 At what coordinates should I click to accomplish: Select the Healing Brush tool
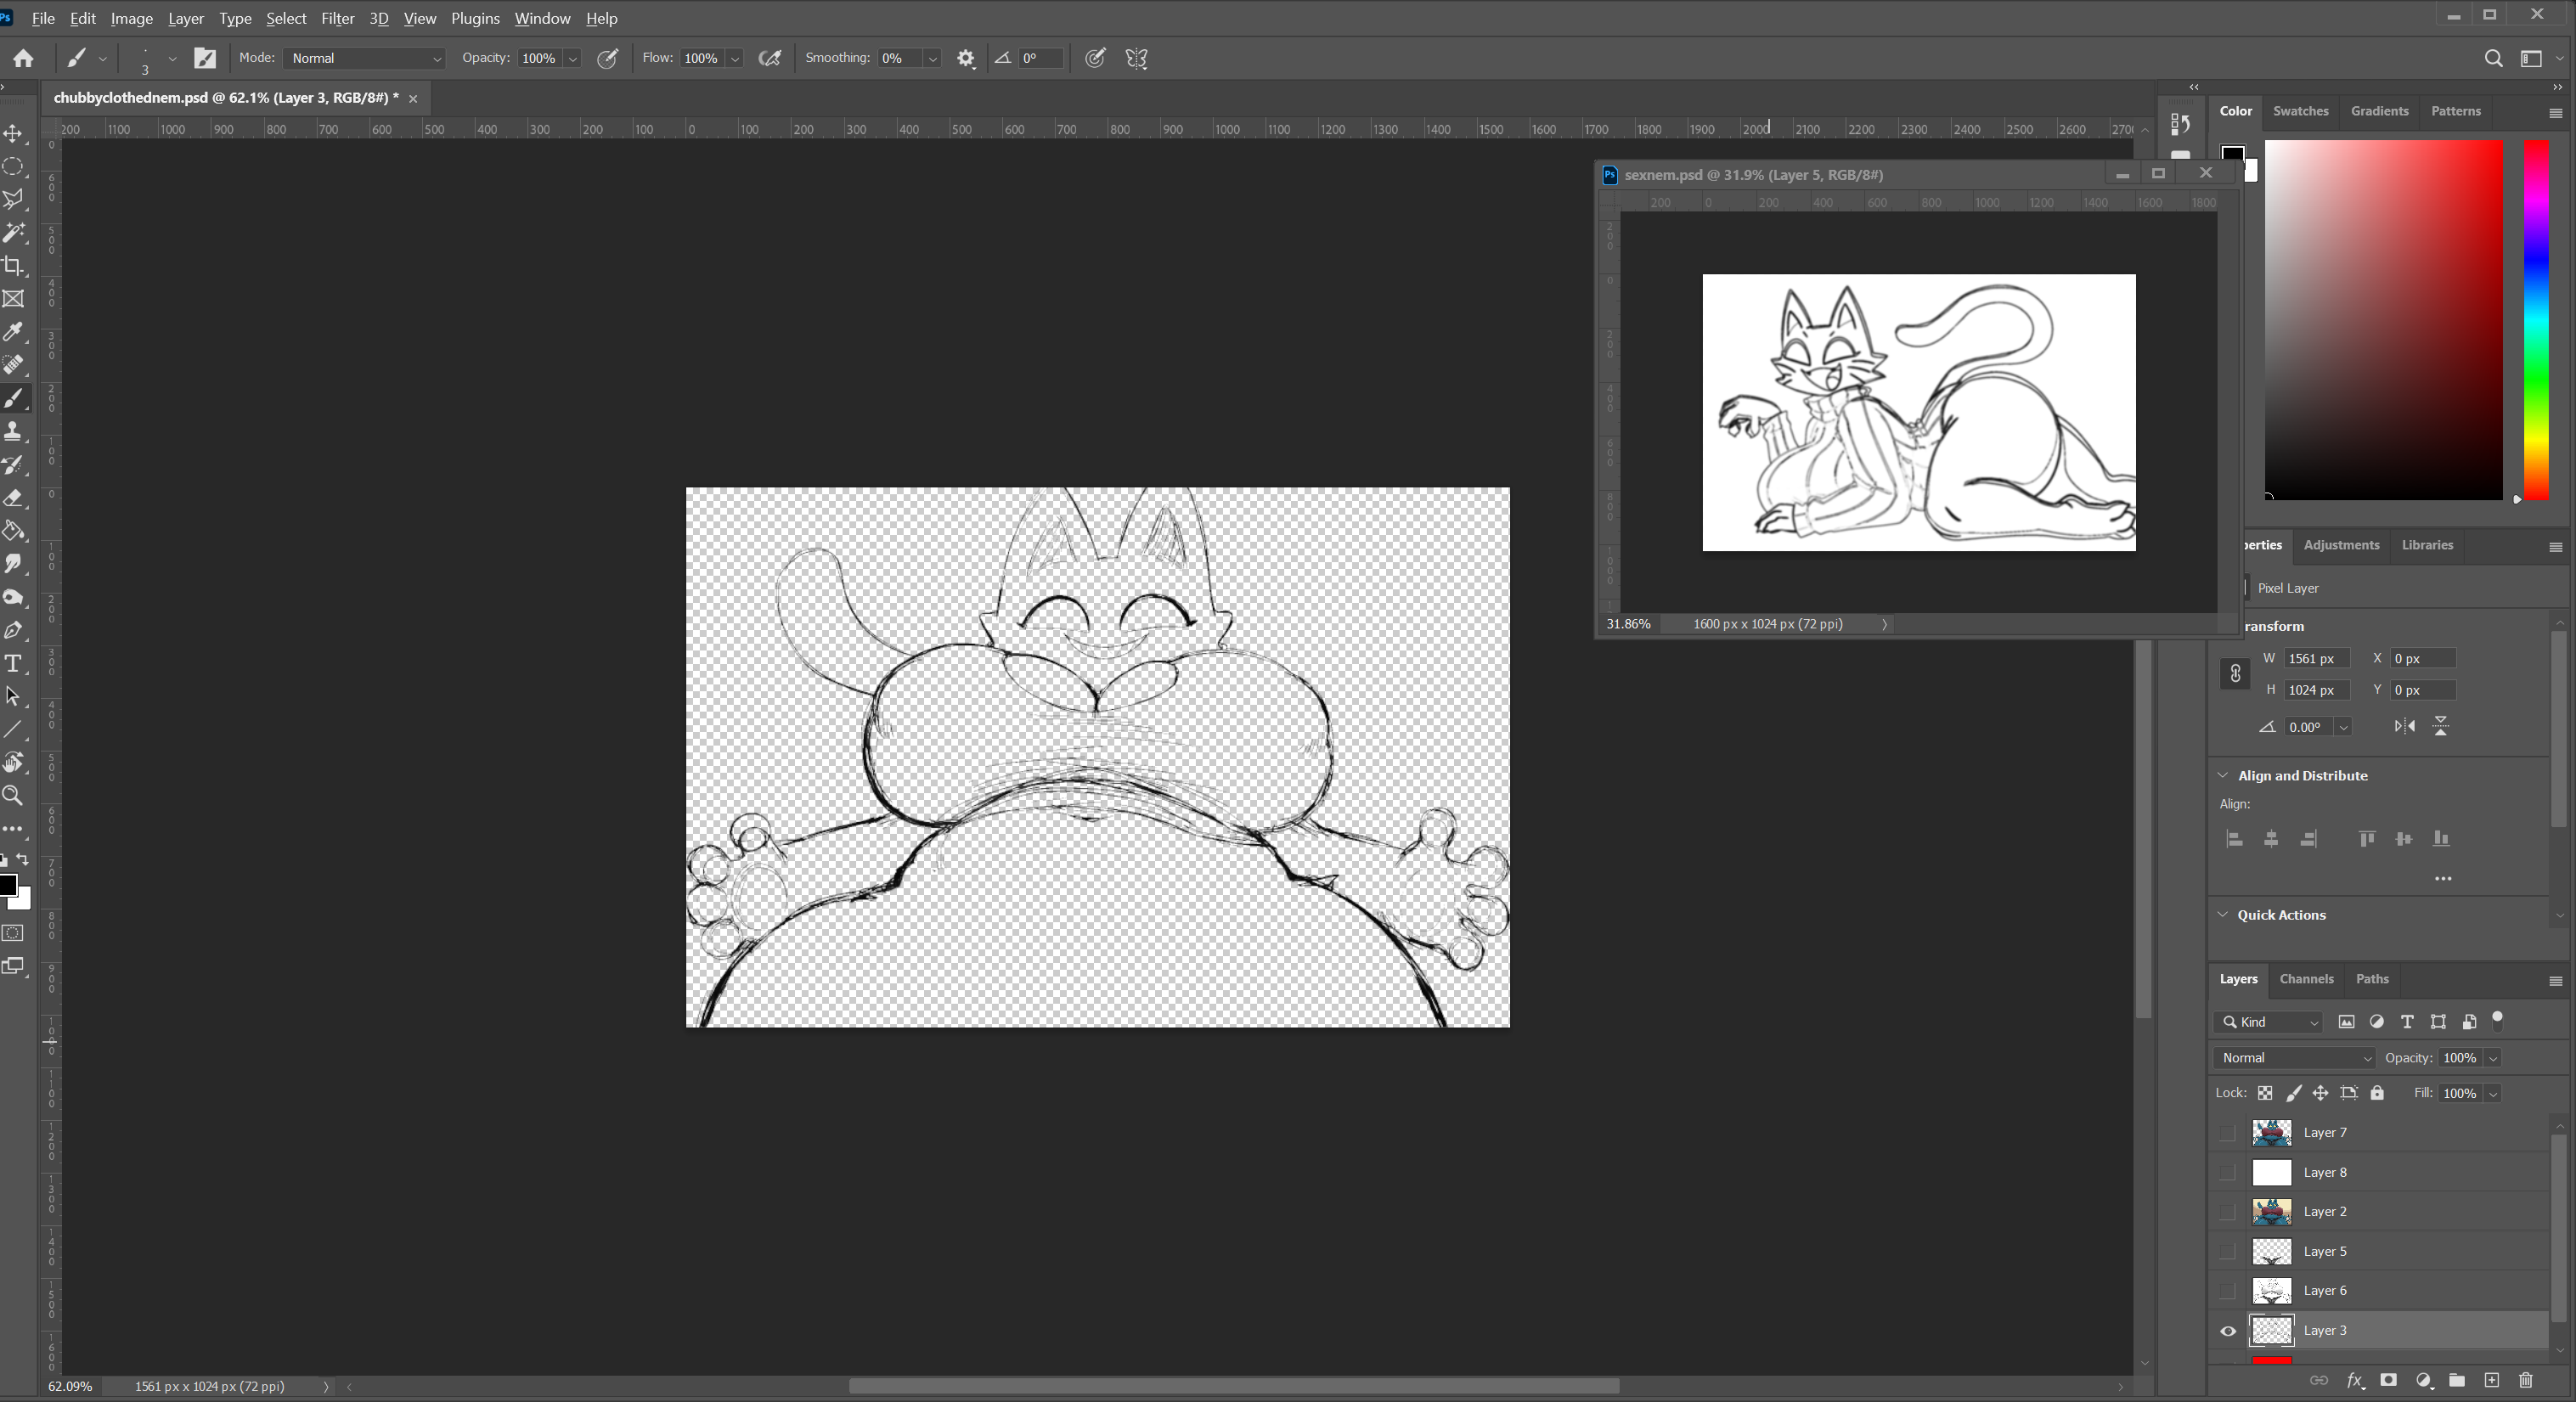(14, 365)
